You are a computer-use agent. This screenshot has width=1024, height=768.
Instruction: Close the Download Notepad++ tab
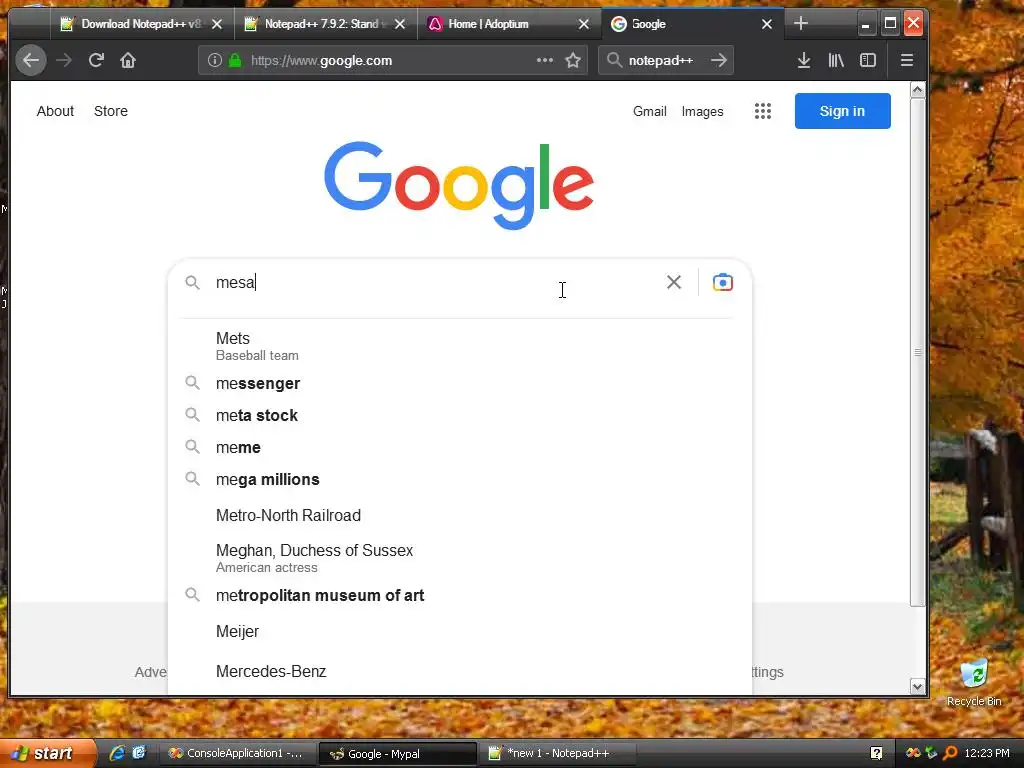[217, 24]
